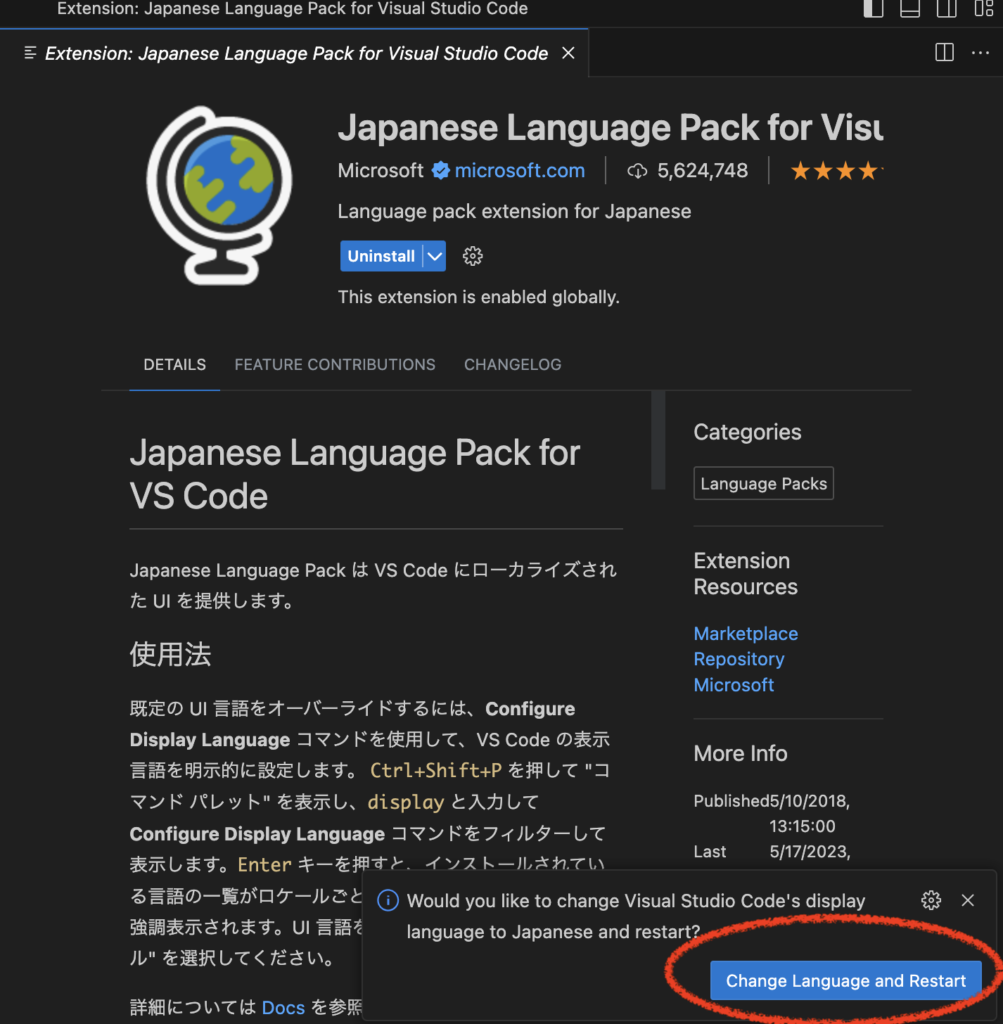
Task: Click Change Language and Restart button
Action: [x=846, y=981]
